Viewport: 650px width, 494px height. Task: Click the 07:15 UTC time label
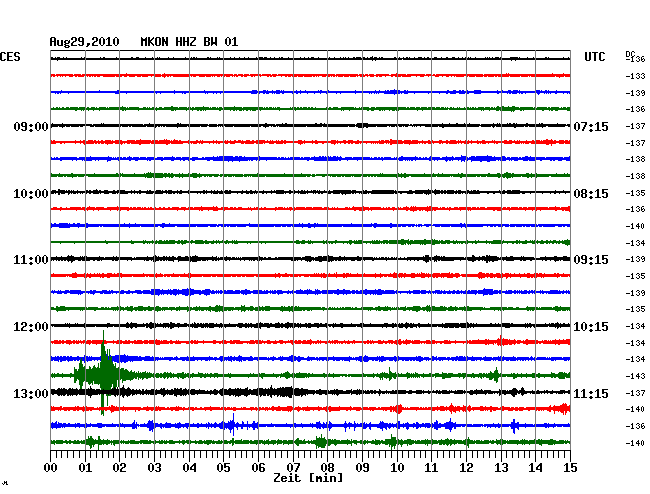tap(591, 126)
